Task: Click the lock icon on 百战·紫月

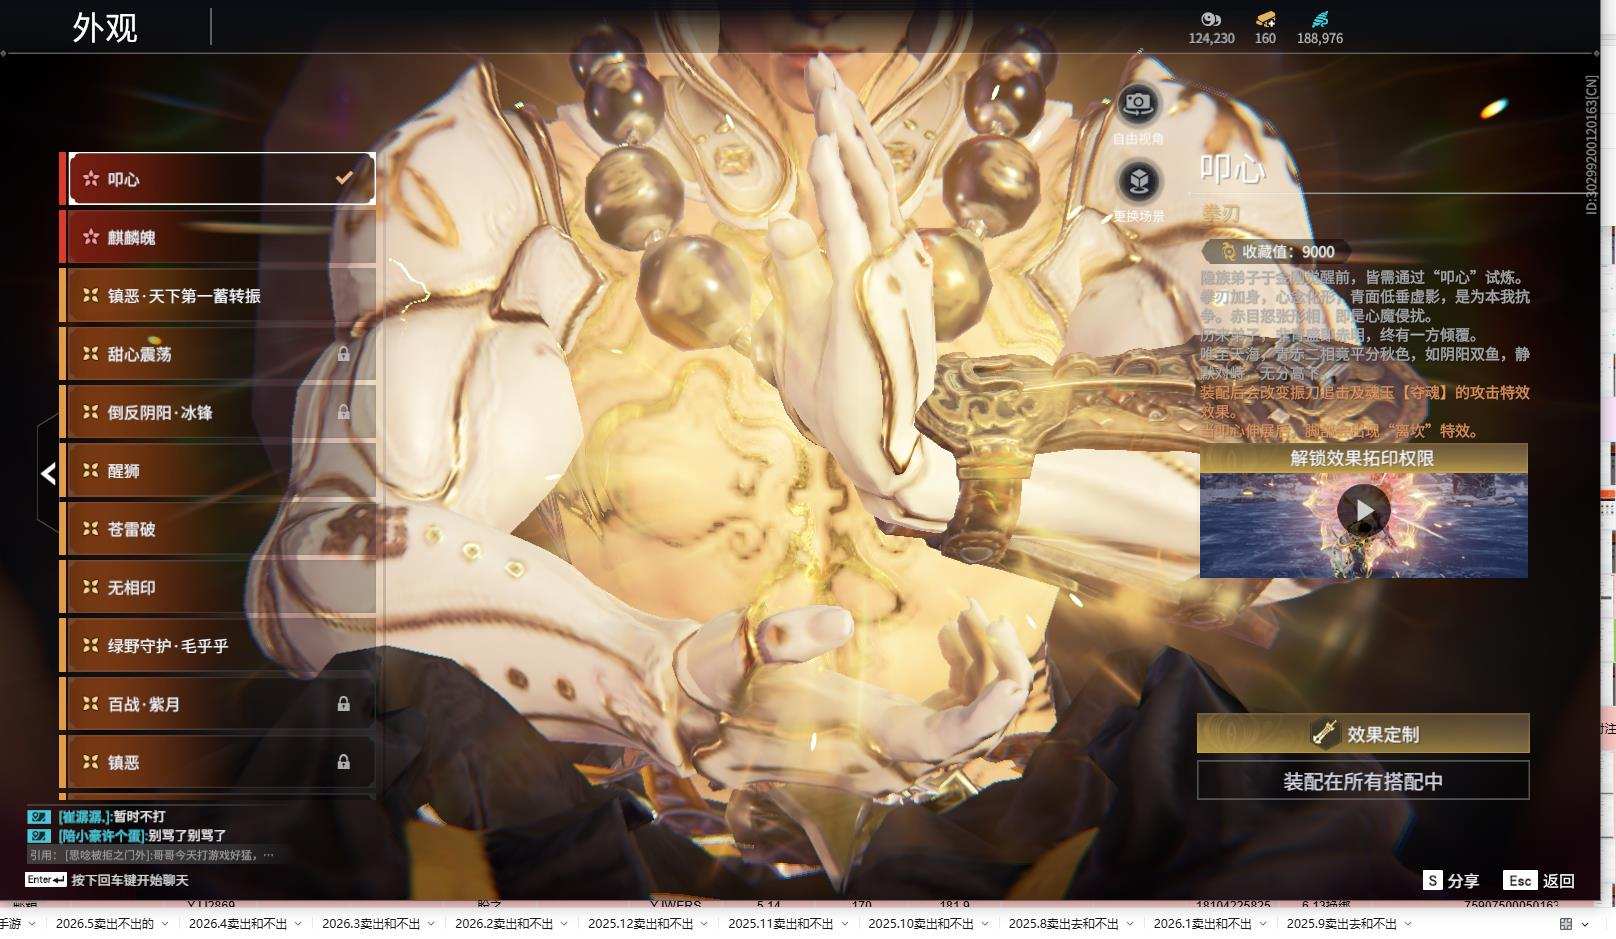Action: [344, 704]
